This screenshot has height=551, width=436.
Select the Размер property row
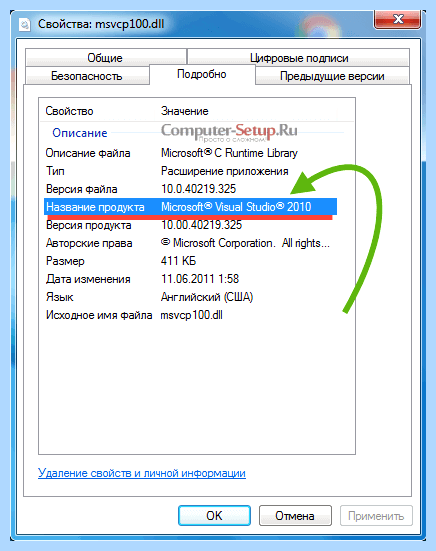[x=190, y=261]
